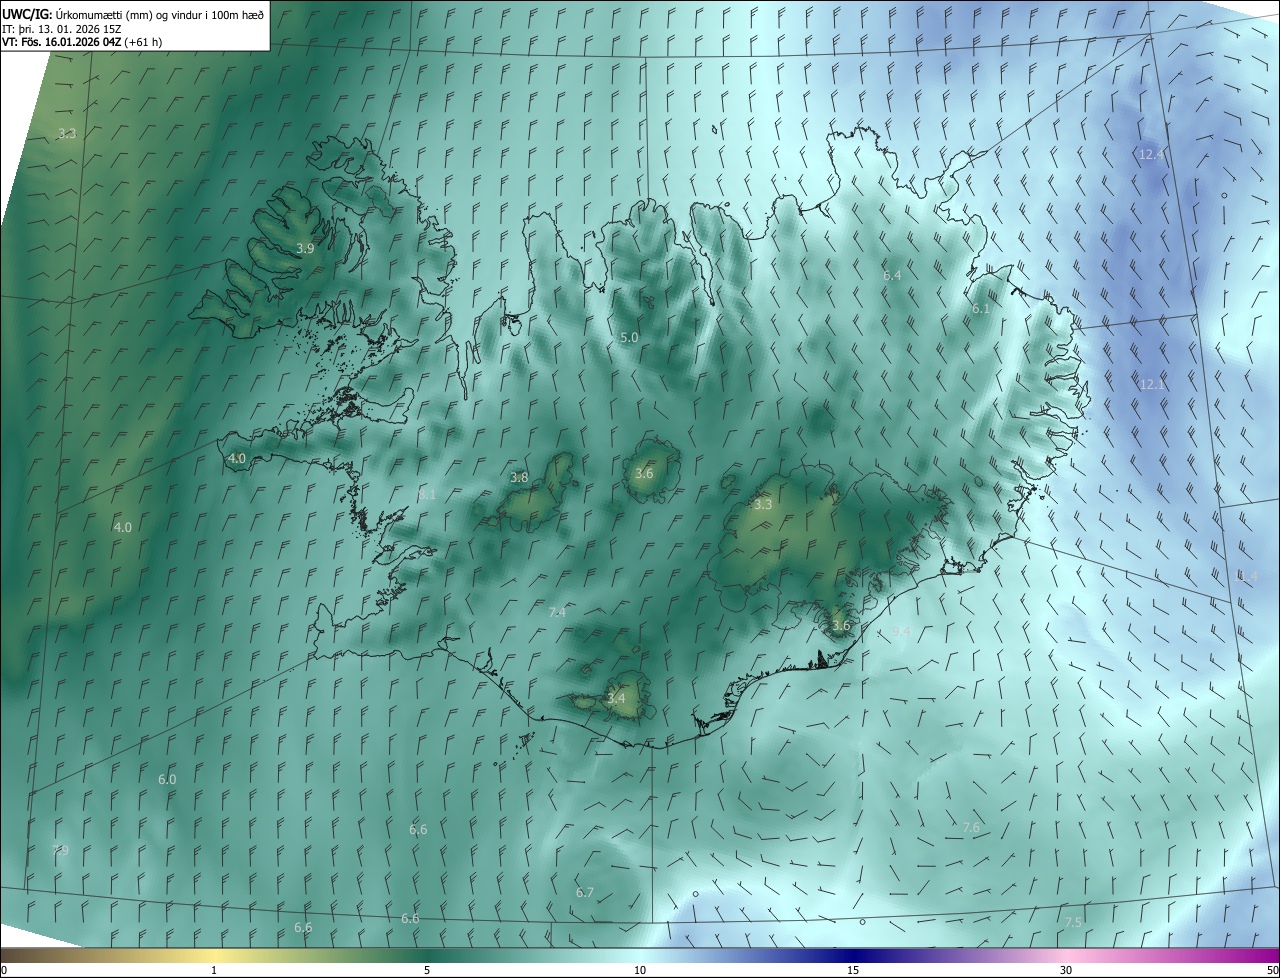Screen dimensions: 1280x978
Task: Click the 7.9 value near the map edge
Action: pyautogui.click(x=60, y=850)
